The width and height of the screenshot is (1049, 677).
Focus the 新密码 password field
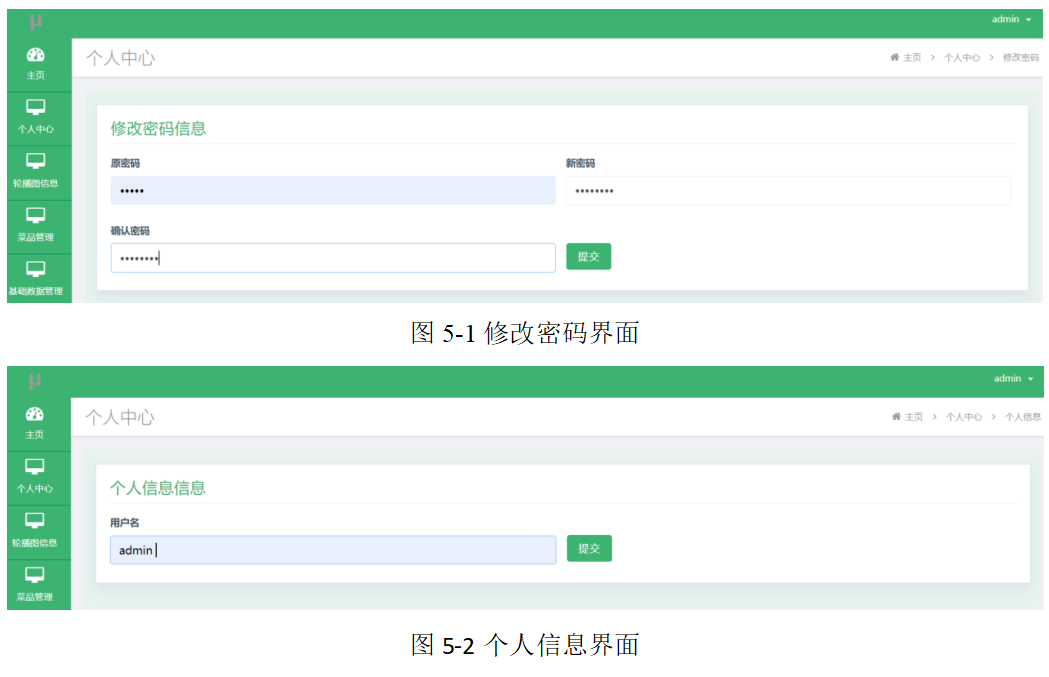pyautogui.click(x=787, y=191)
